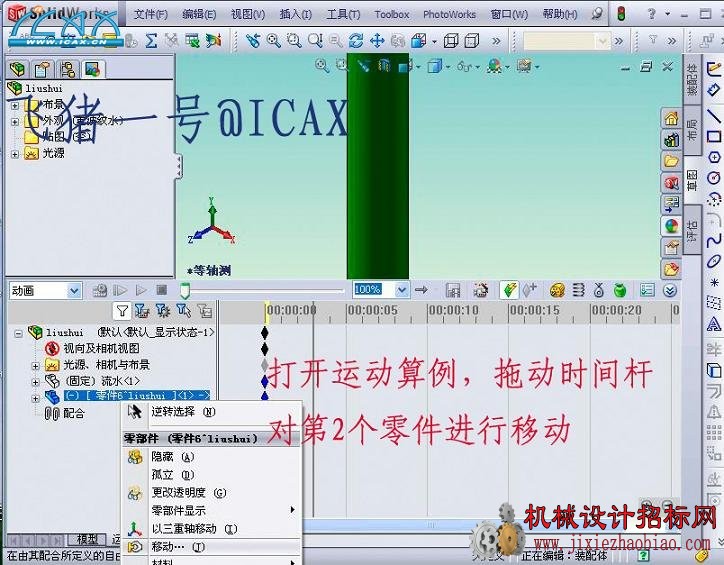Click the Motion study properties icon
724x565 pixels.
click(x=647, y=290)
